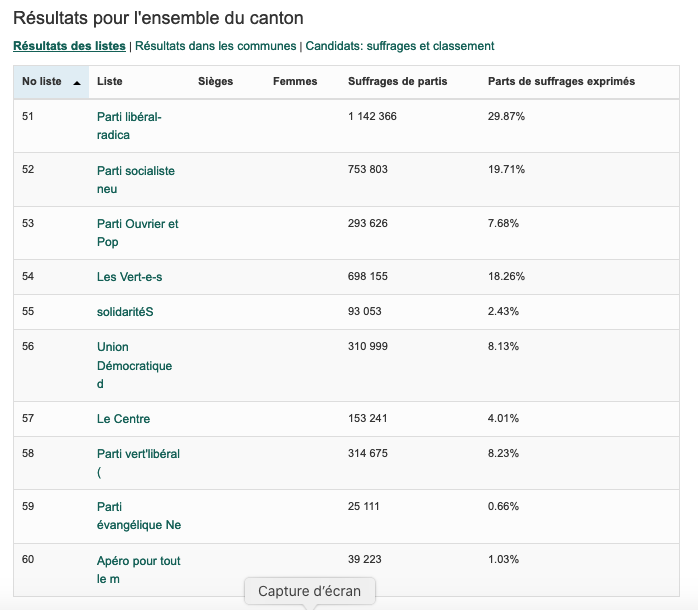The width and height of the screenshot is (698, 610).
Task: Select list number 59 cell
Action: 28,506
